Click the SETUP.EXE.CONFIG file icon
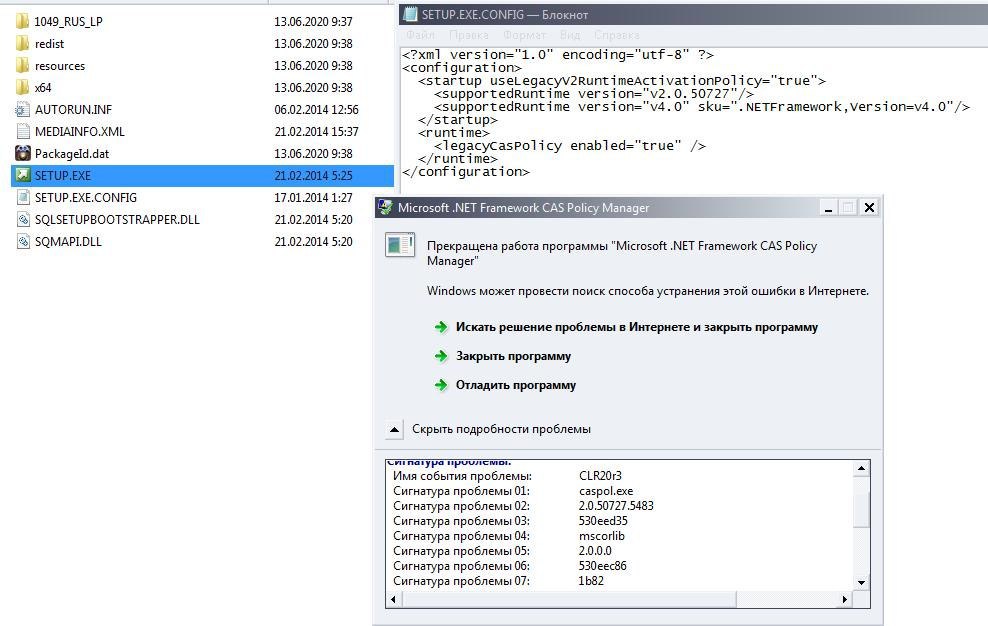988x626 pixels. pyautogui.click(x=23, y=197)
